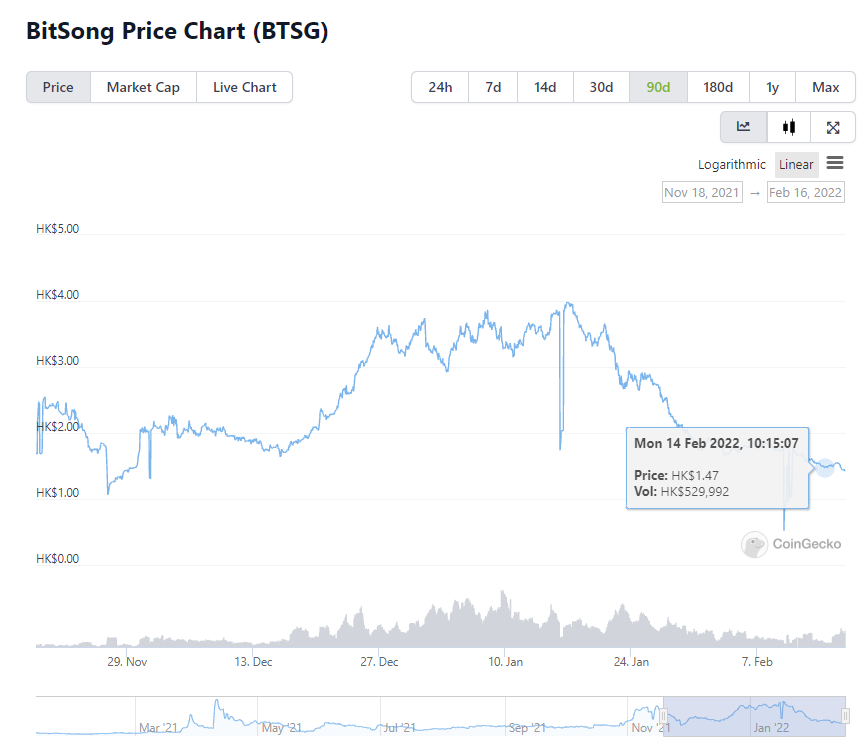Set range to 24h
867x748 pixels.
pos(440,87)
